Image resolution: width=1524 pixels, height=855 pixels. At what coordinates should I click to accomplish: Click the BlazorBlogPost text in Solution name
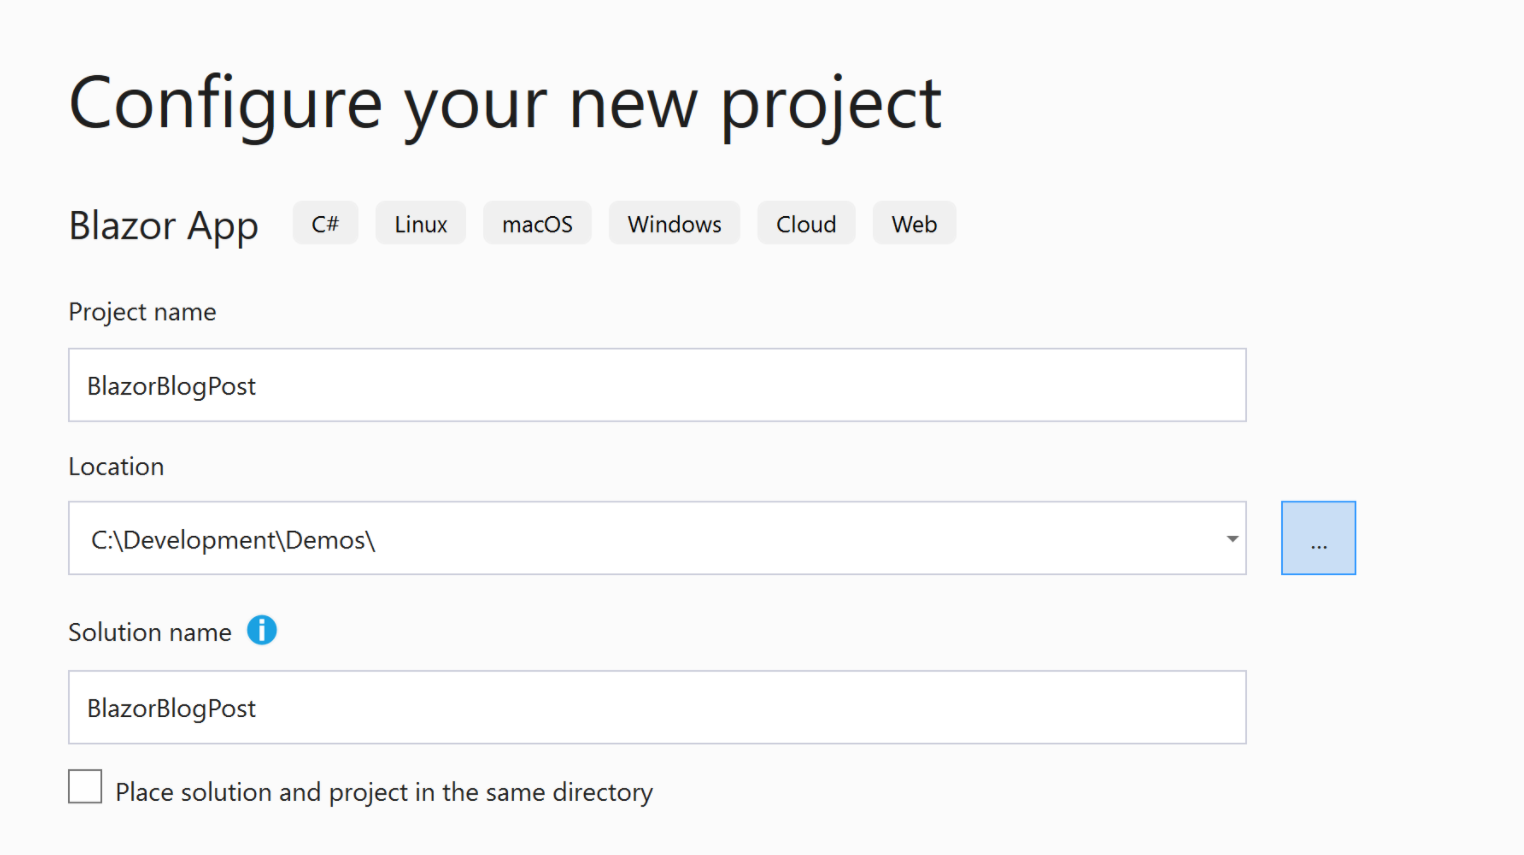(x=172, y=709)
